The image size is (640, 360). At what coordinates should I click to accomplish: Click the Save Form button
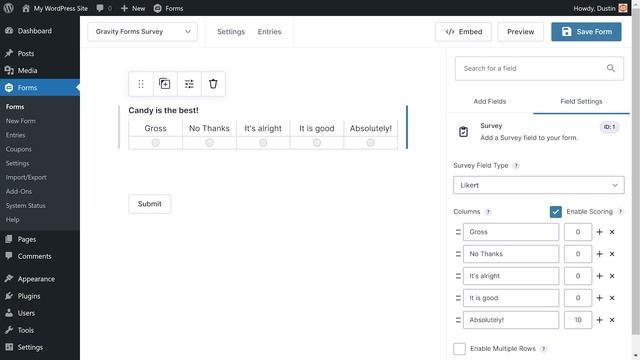click(586, 32)
